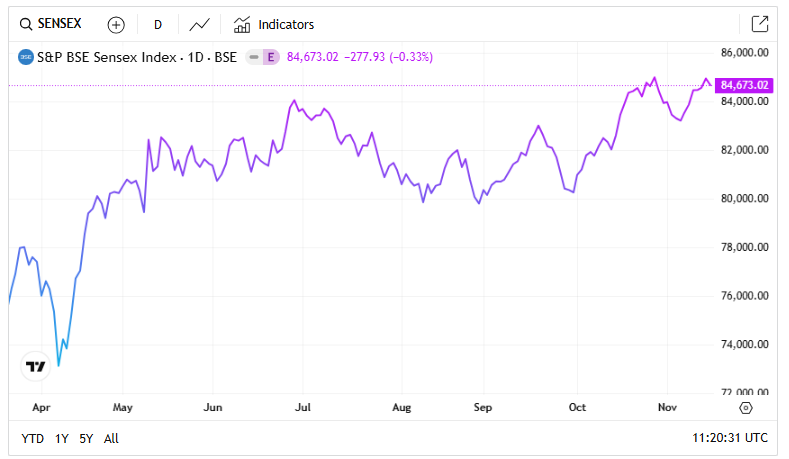The height and width of the screenshot is (459, 789).
Task: Click the Jul label on the time axis
Action: [x=303, y=408]
